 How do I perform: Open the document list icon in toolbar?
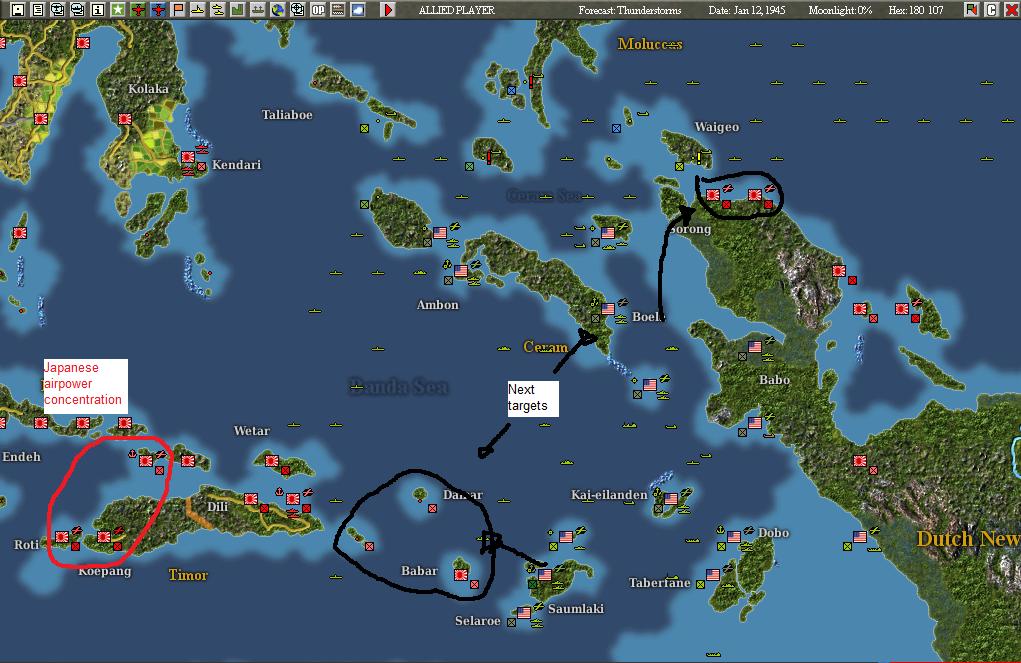click(x=38, y=9)
